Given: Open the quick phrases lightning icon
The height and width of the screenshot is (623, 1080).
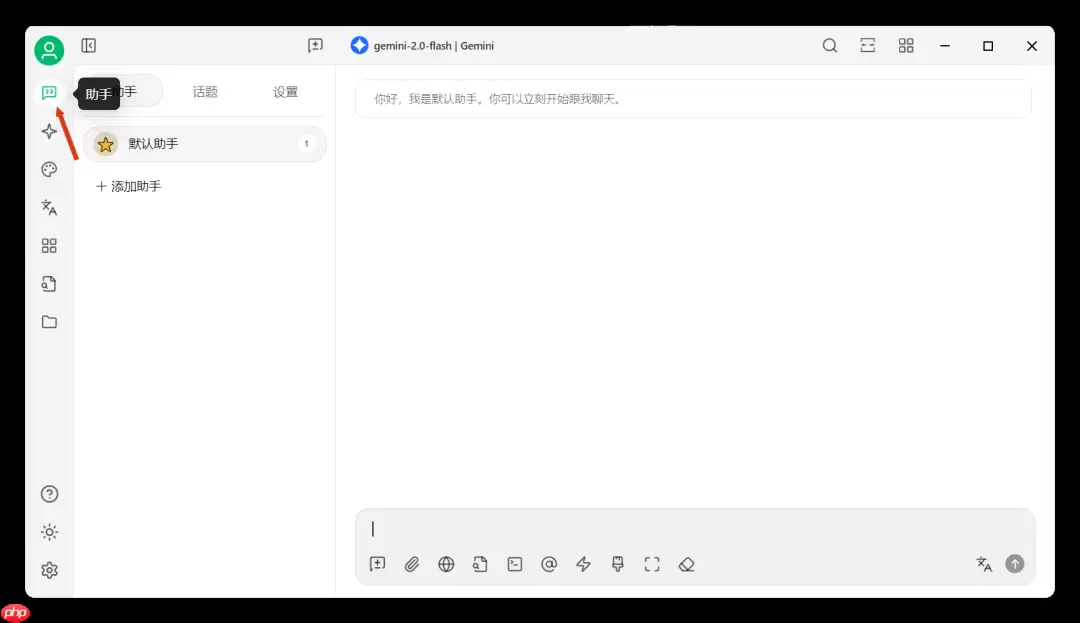Looking at the screenshot, I should pos(583,564).
